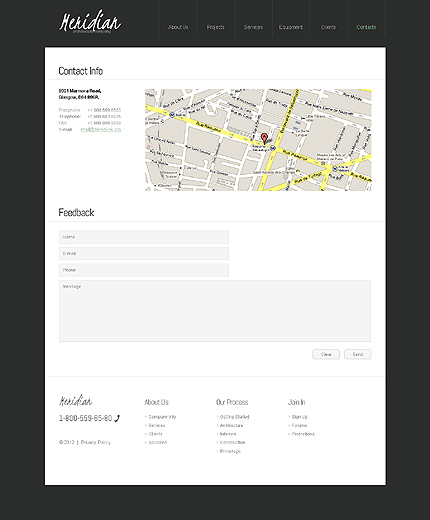
Task: Click into the Phone input field
Action: coord(144,270)
